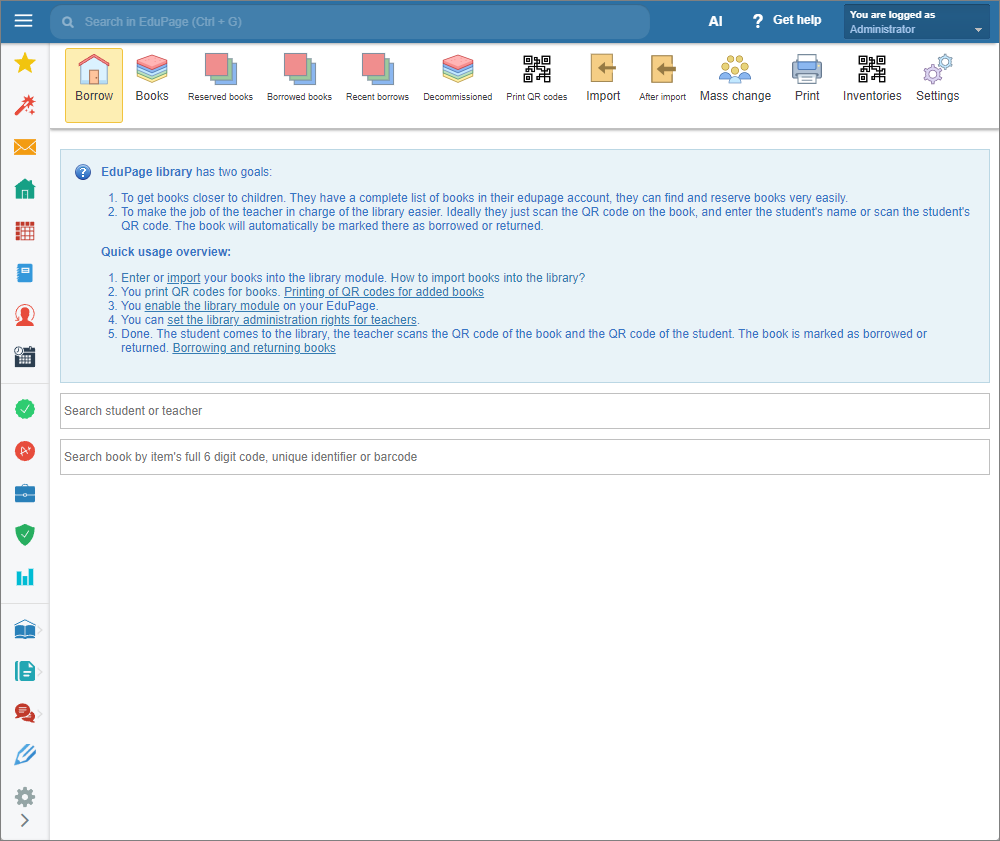The image size is (1000, 841).
Task: Click the Import books icon
Action: pyautogui.click(x=603, y=79)
